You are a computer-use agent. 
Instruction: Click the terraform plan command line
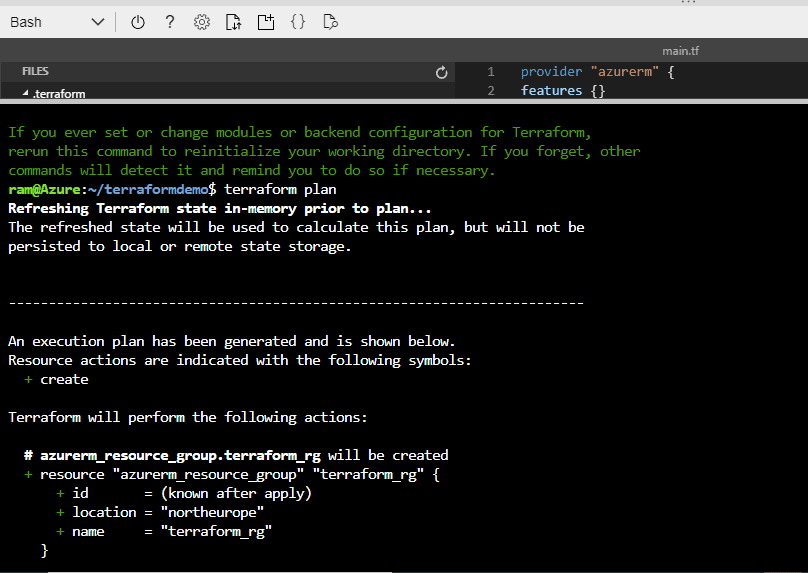point(281,189)
